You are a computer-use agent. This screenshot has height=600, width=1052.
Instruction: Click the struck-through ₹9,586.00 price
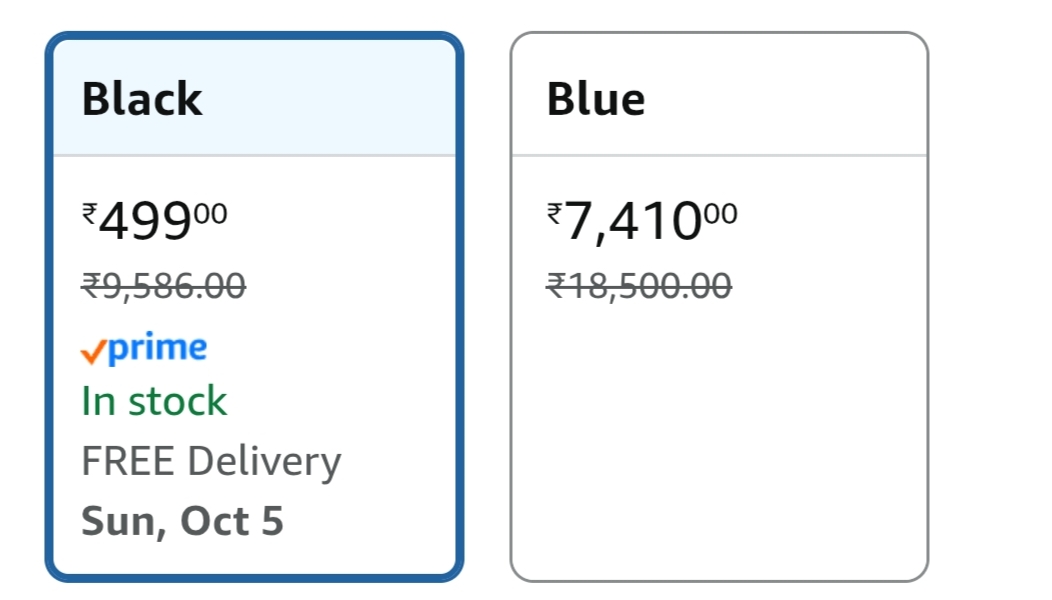pos(163,287)
